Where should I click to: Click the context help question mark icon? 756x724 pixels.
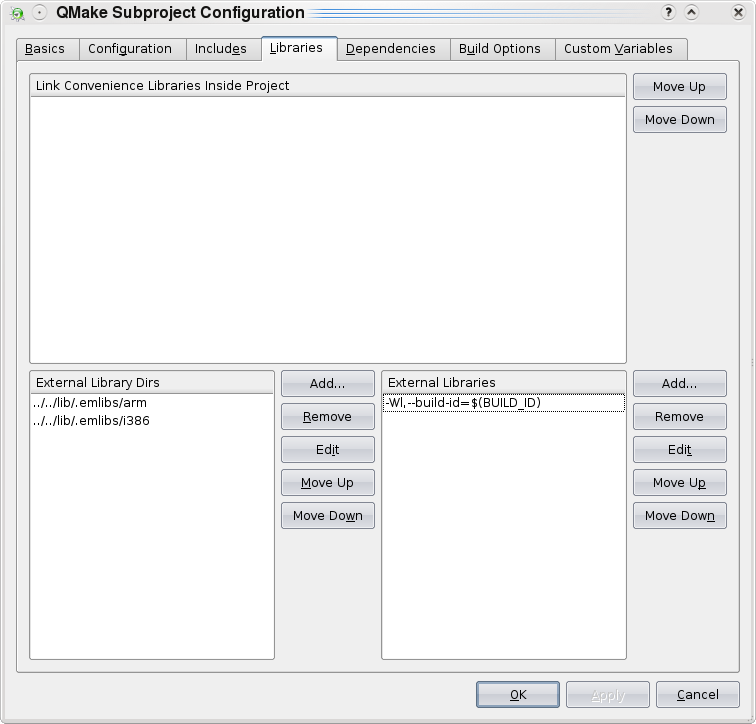click(x=669, y=13)
